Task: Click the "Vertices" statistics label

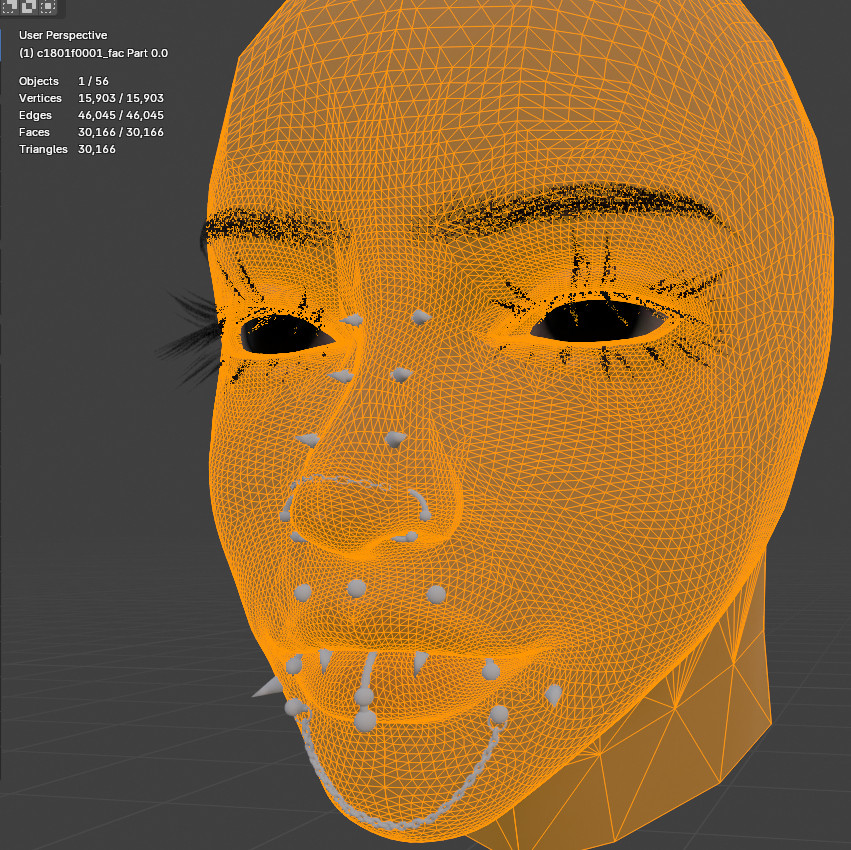Action: pyautogui.click(x=40, y=98)
